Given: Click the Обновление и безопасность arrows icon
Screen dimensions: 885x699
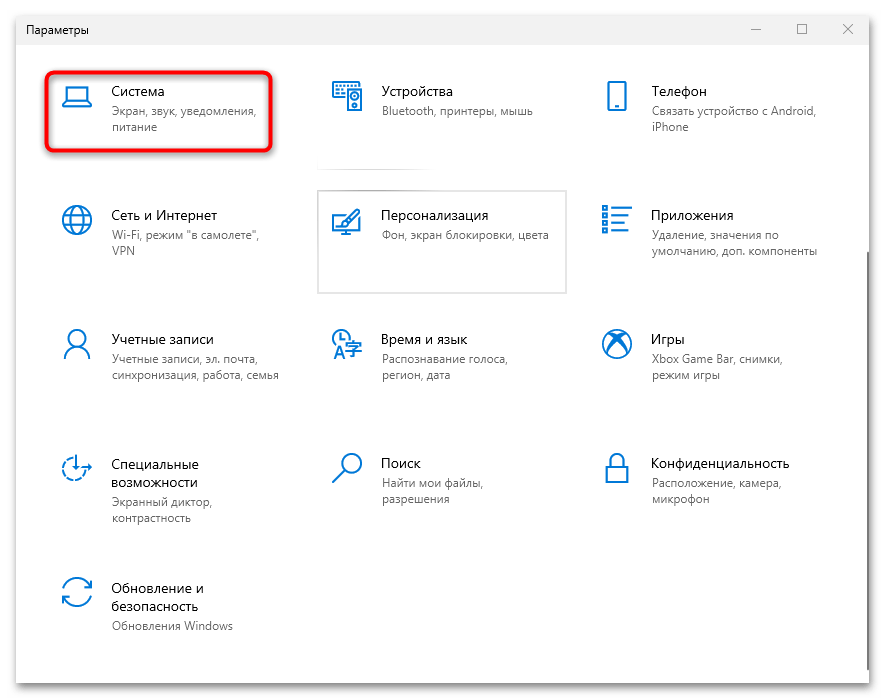Looking at the screenshot, I should click(77, 592).
